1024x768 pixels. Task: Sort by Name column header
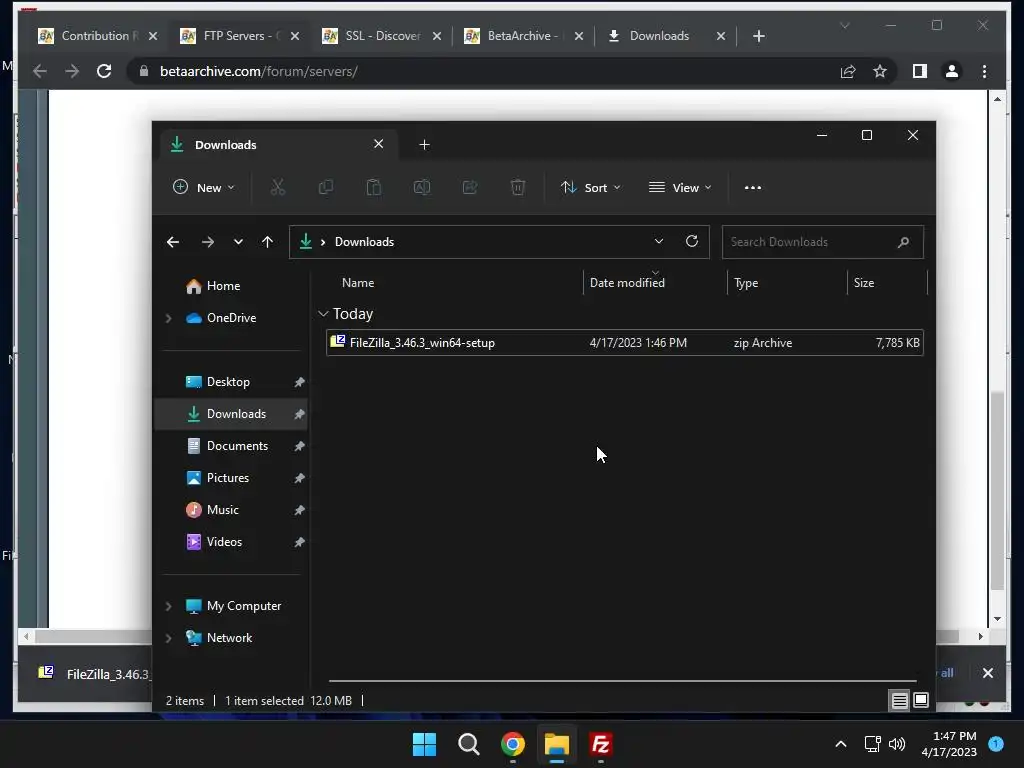(358, 283)
